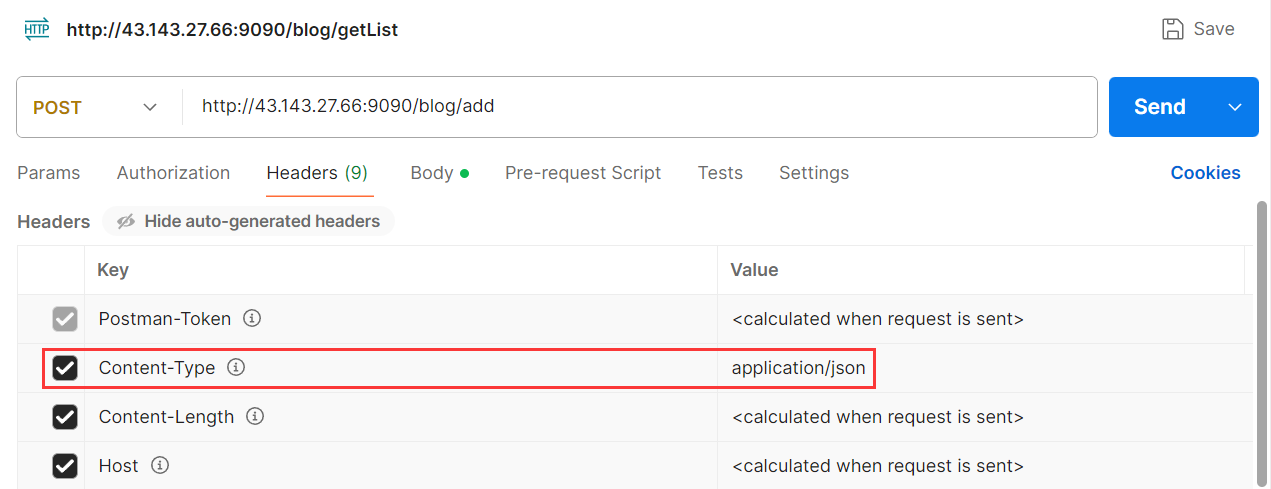Click the Save floppy disk icon
The image size is (1271, 489).
click(x=1173, y=29)
